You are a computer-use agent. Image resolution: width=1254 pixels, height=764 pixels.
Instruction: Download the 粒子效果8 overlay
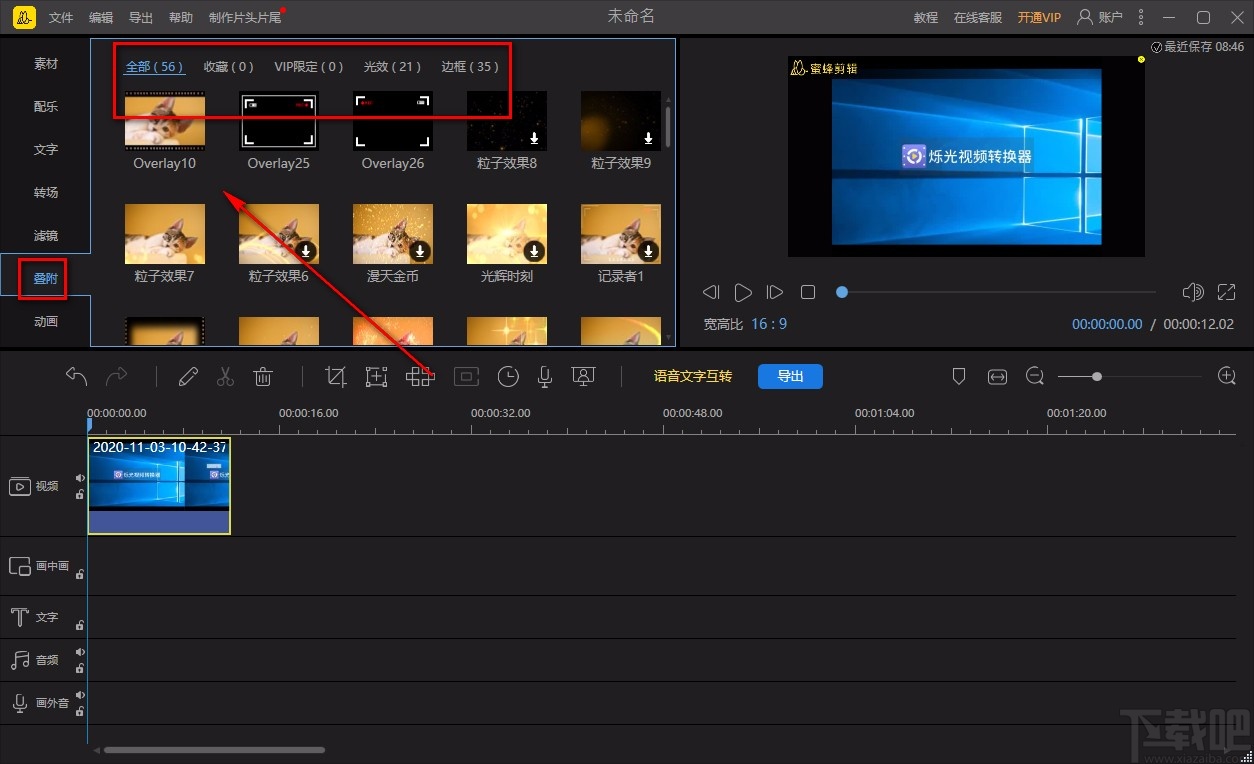535,138
